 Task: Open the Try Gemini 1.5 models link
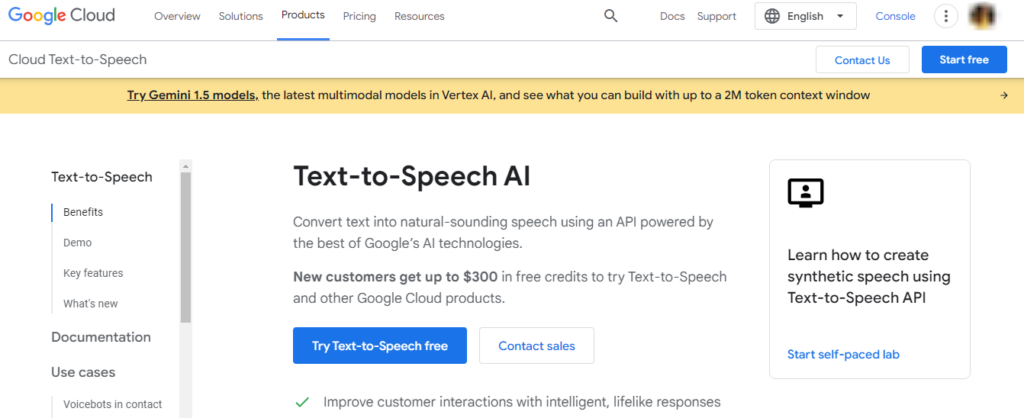(192, 96)
